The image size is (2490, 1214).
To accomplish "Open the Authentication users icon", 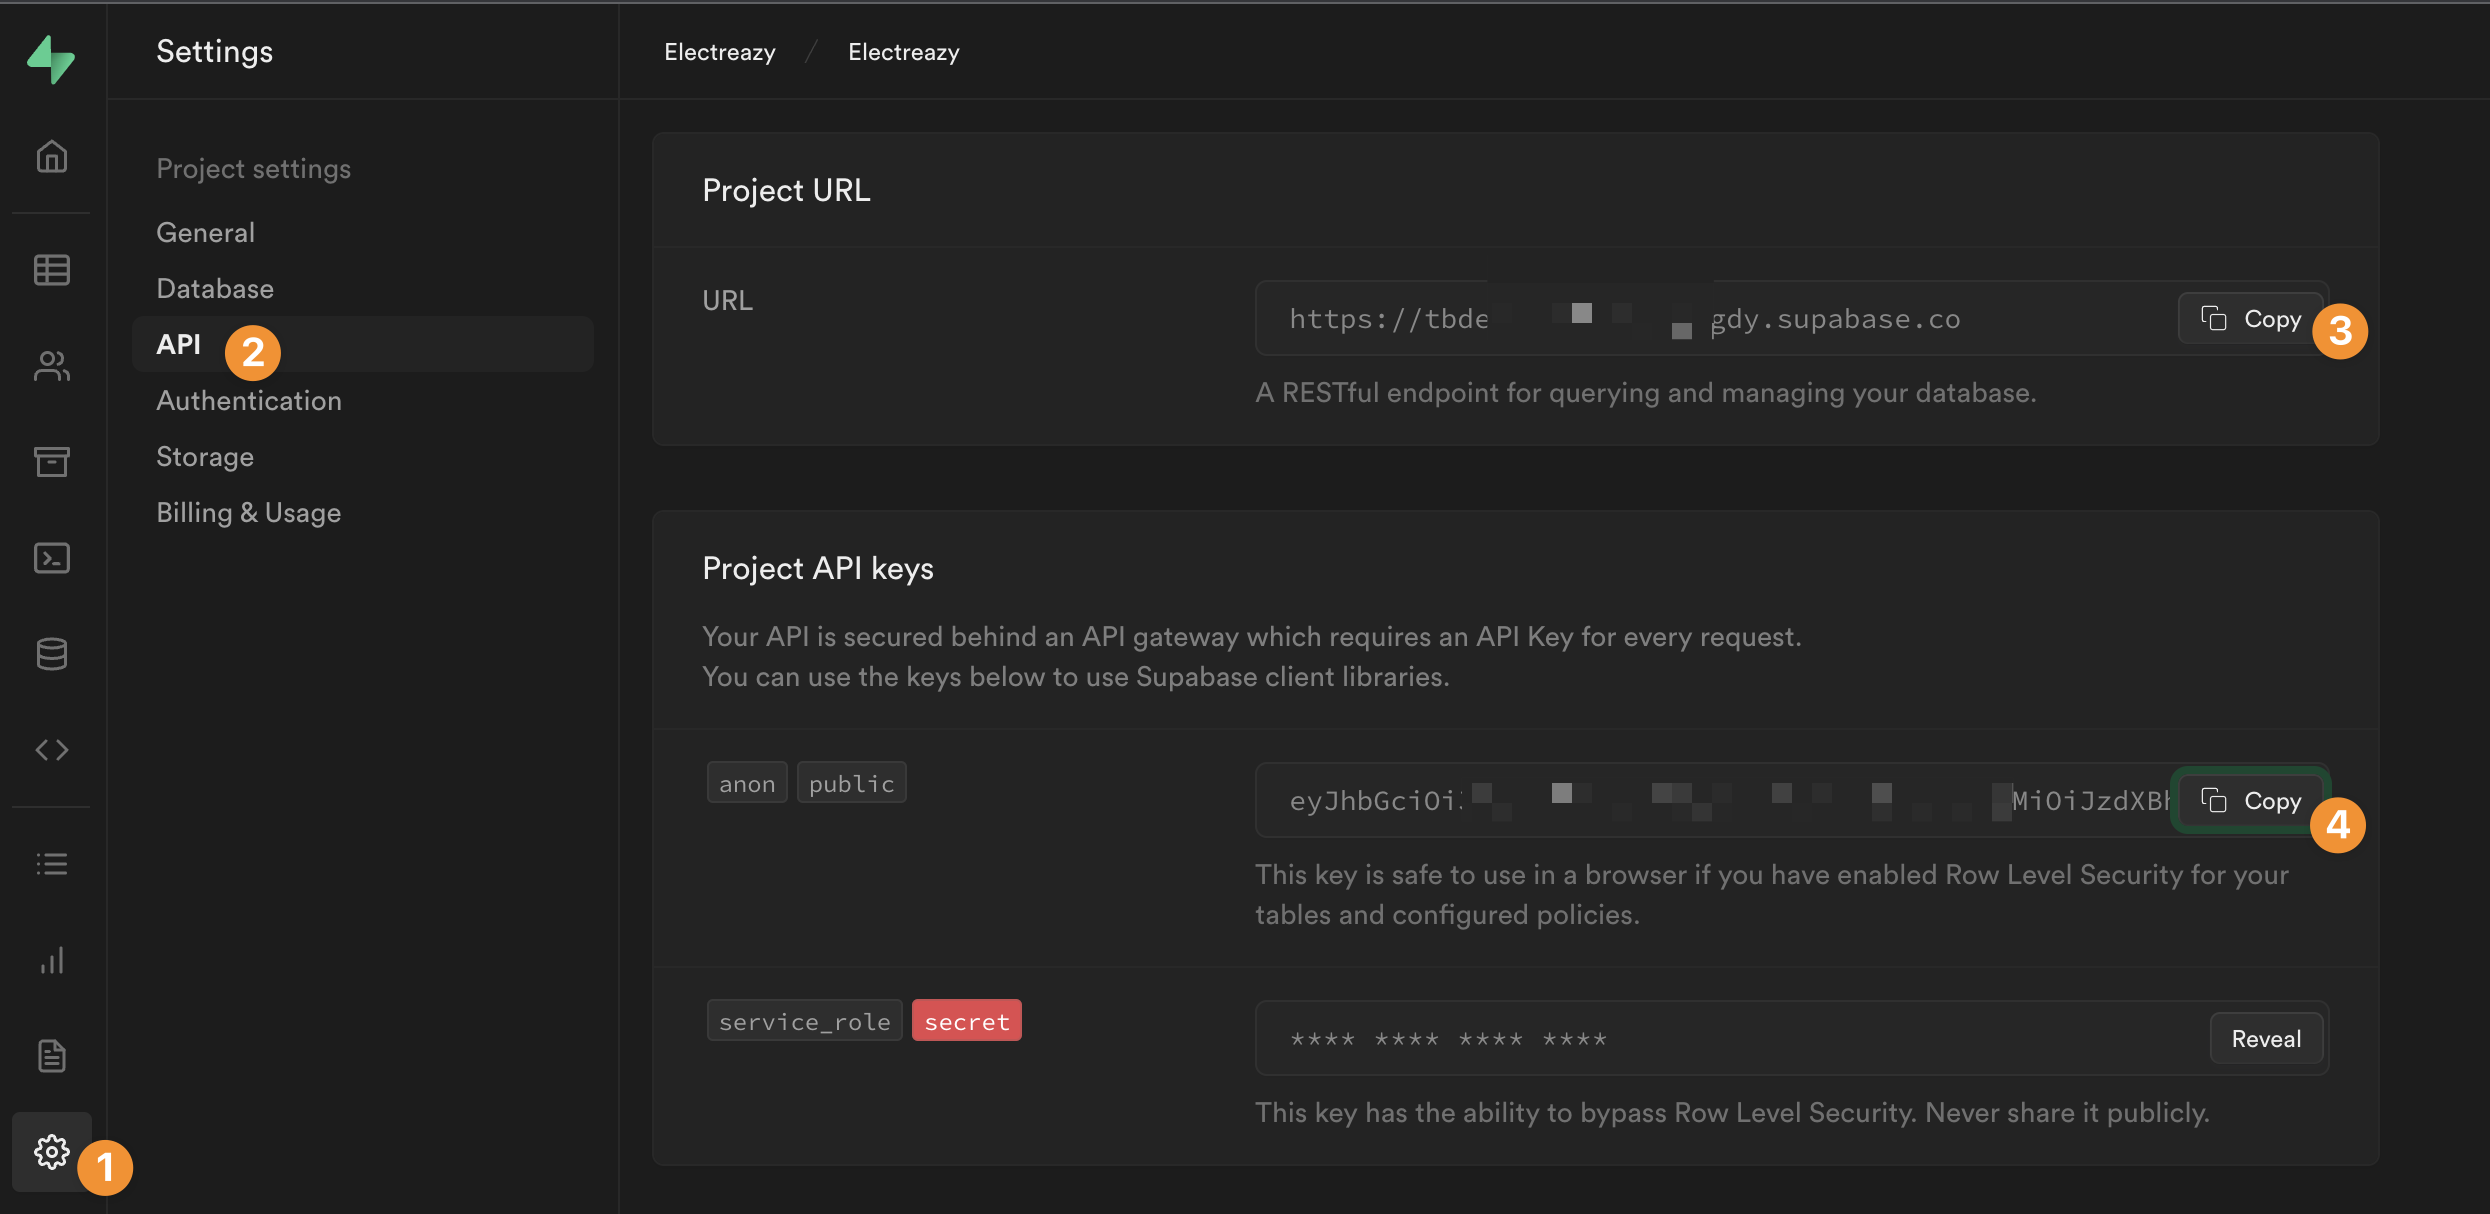I will [52, 366].
